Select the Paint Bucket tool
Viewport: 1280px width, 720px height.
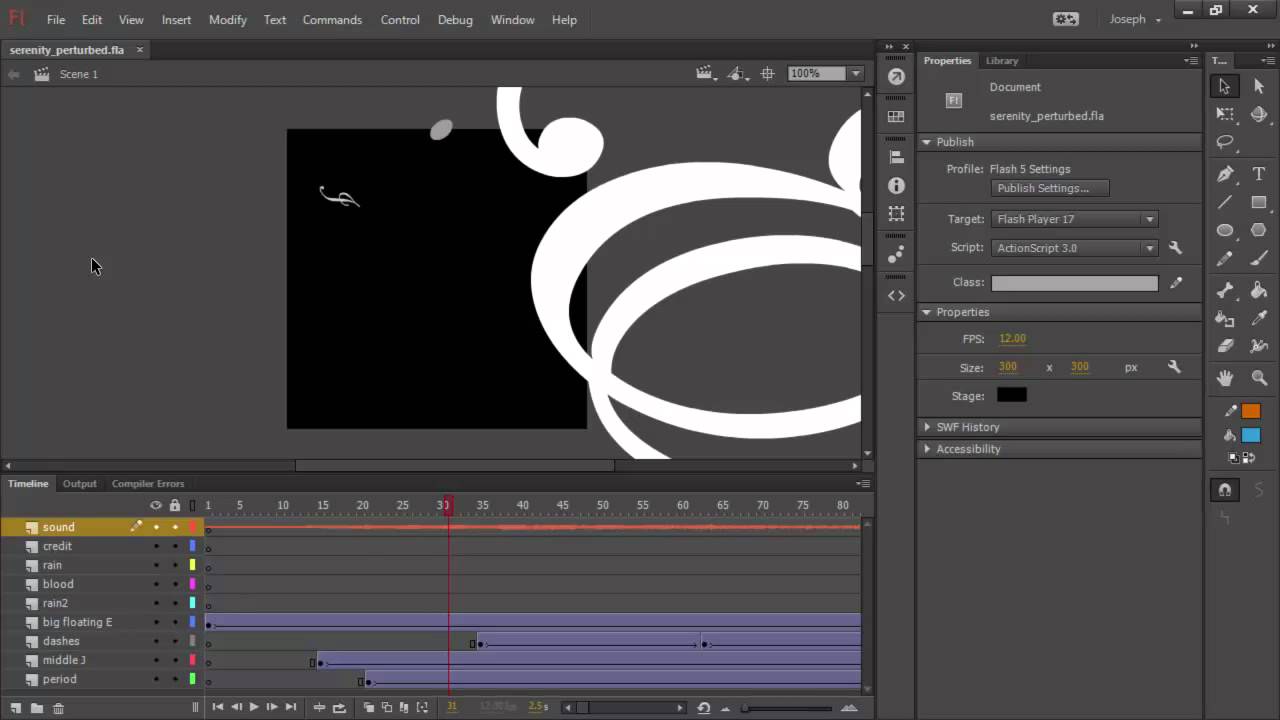pos(1259,291)
